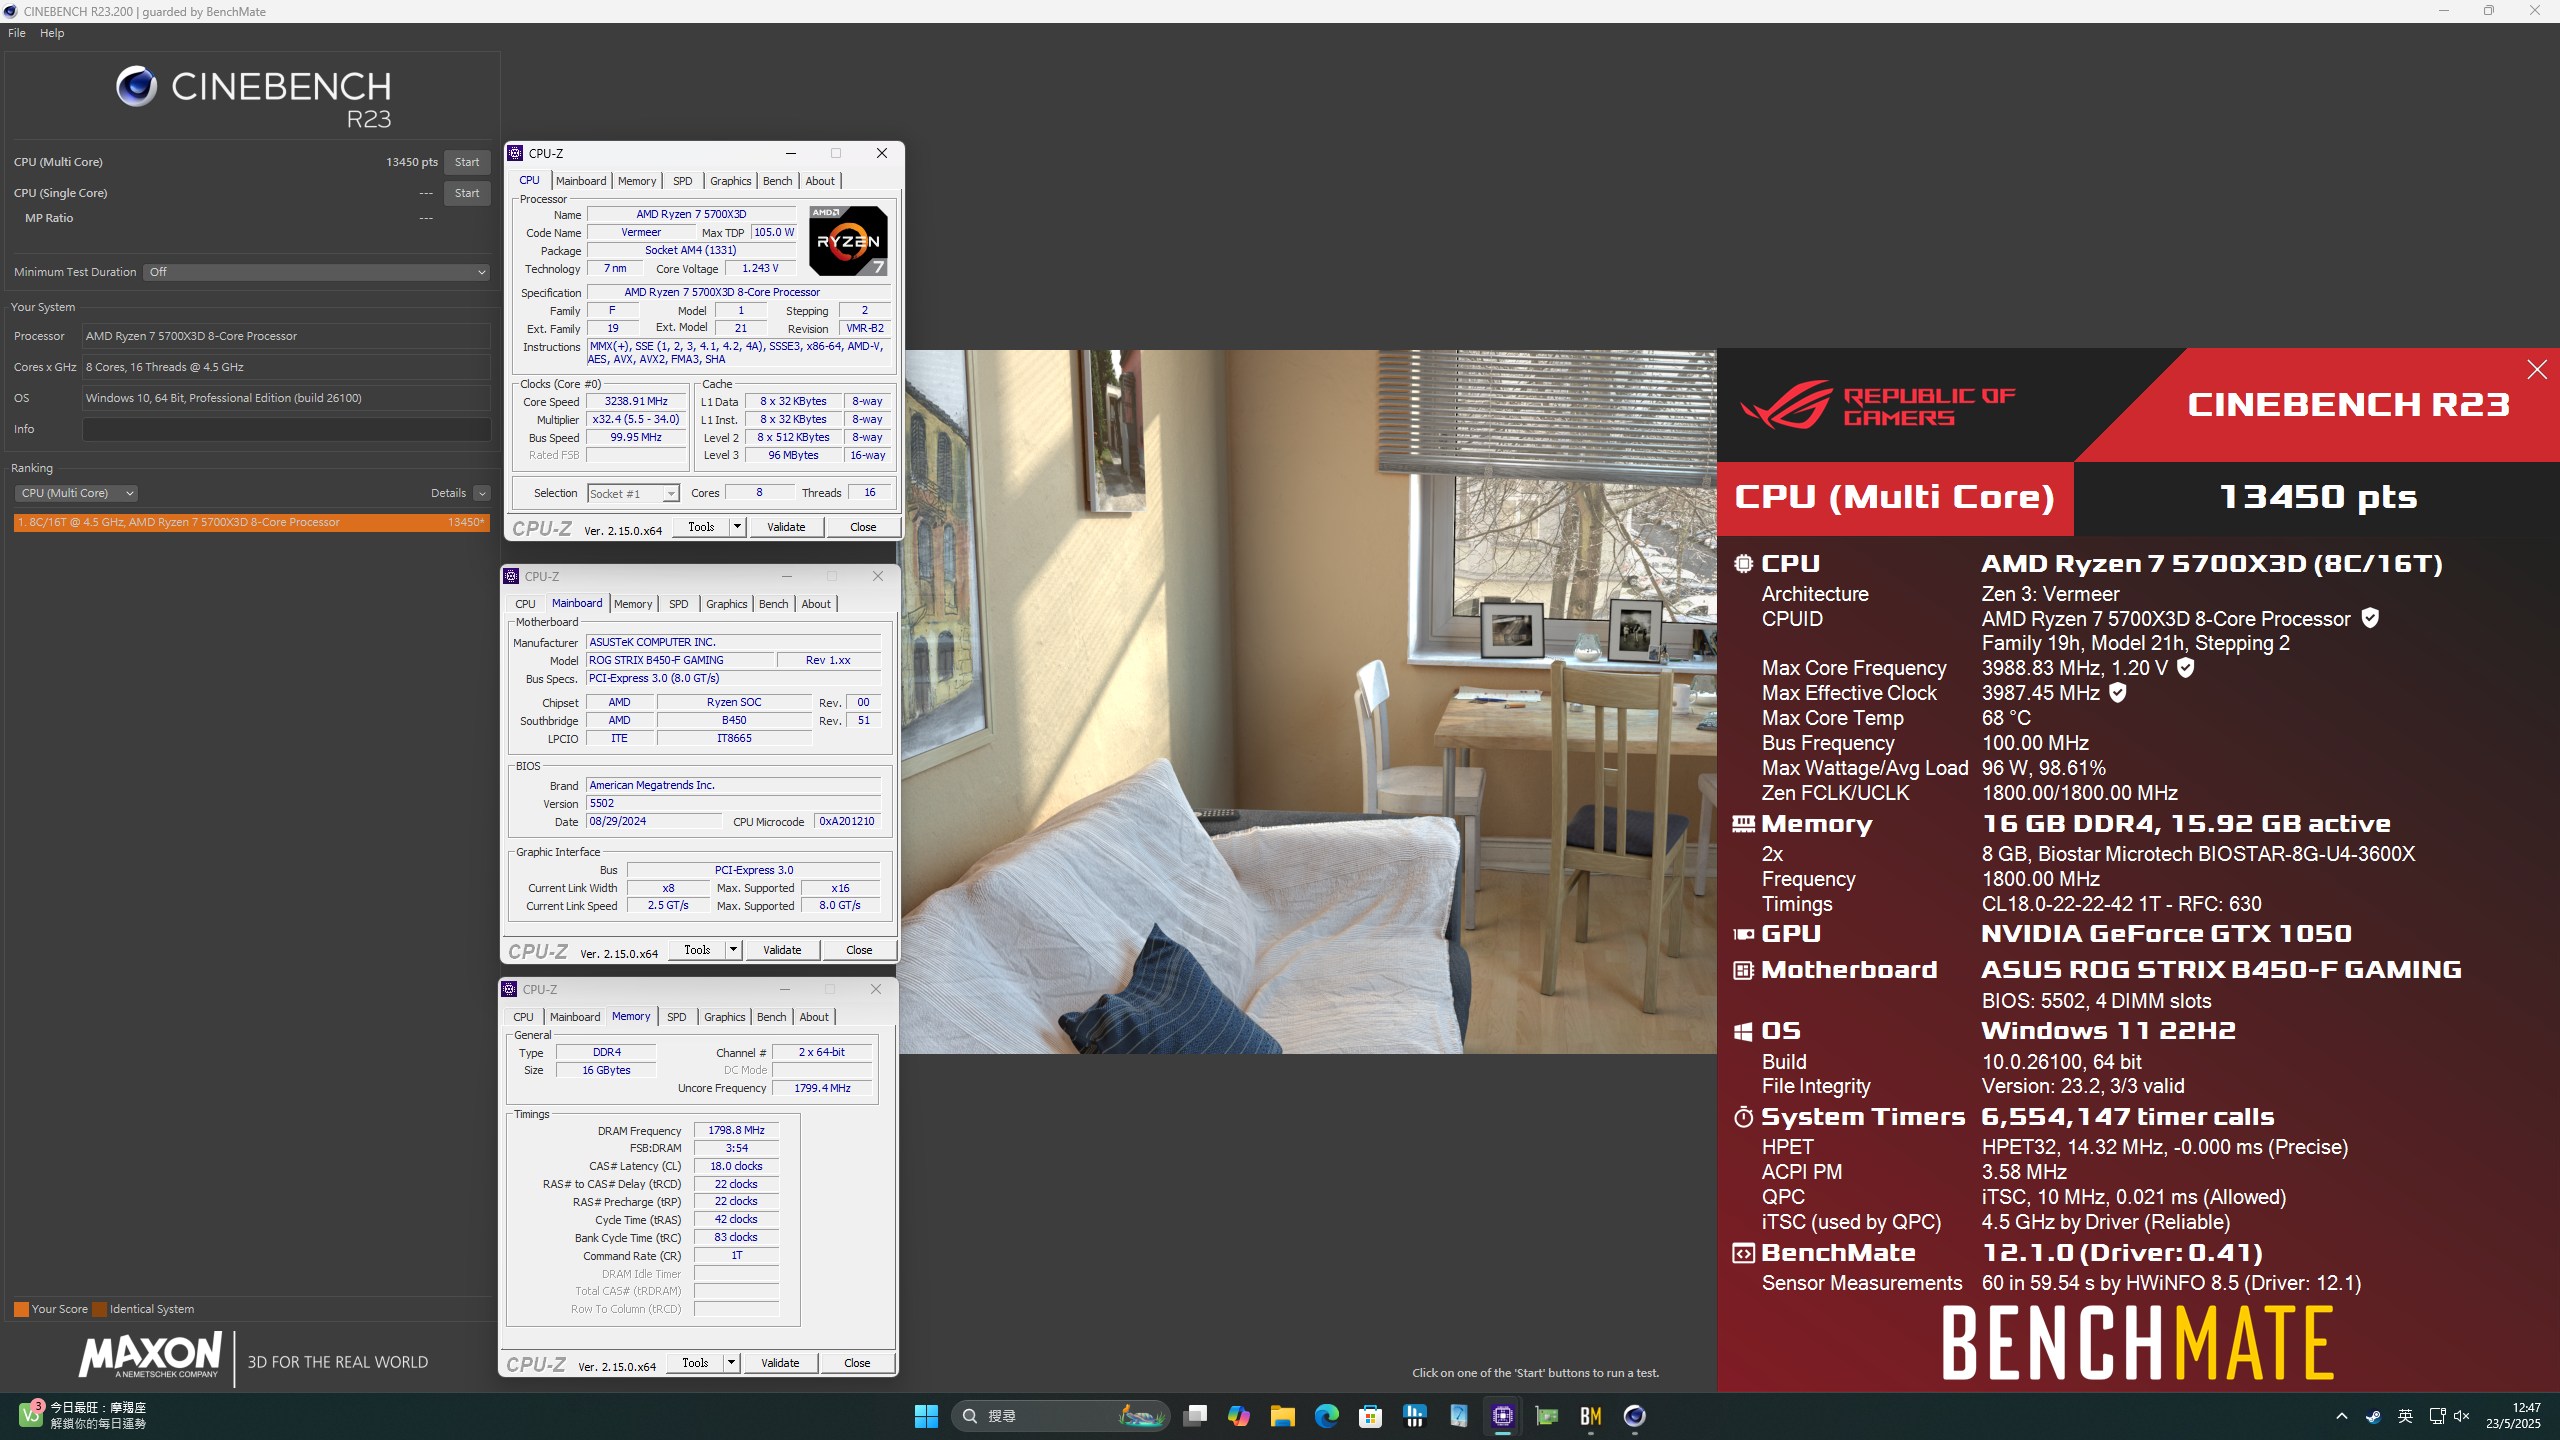Viewport: 2560px width, 1440px height.
Task: Switch input language via the 英 indicator
Action: (2405, 1416)
